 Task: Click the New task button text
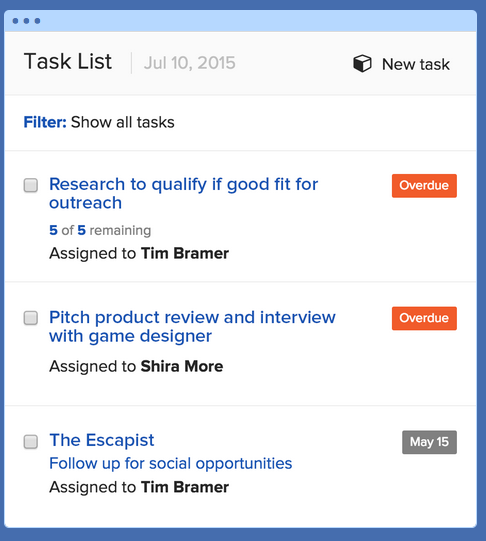click(416, 64)
